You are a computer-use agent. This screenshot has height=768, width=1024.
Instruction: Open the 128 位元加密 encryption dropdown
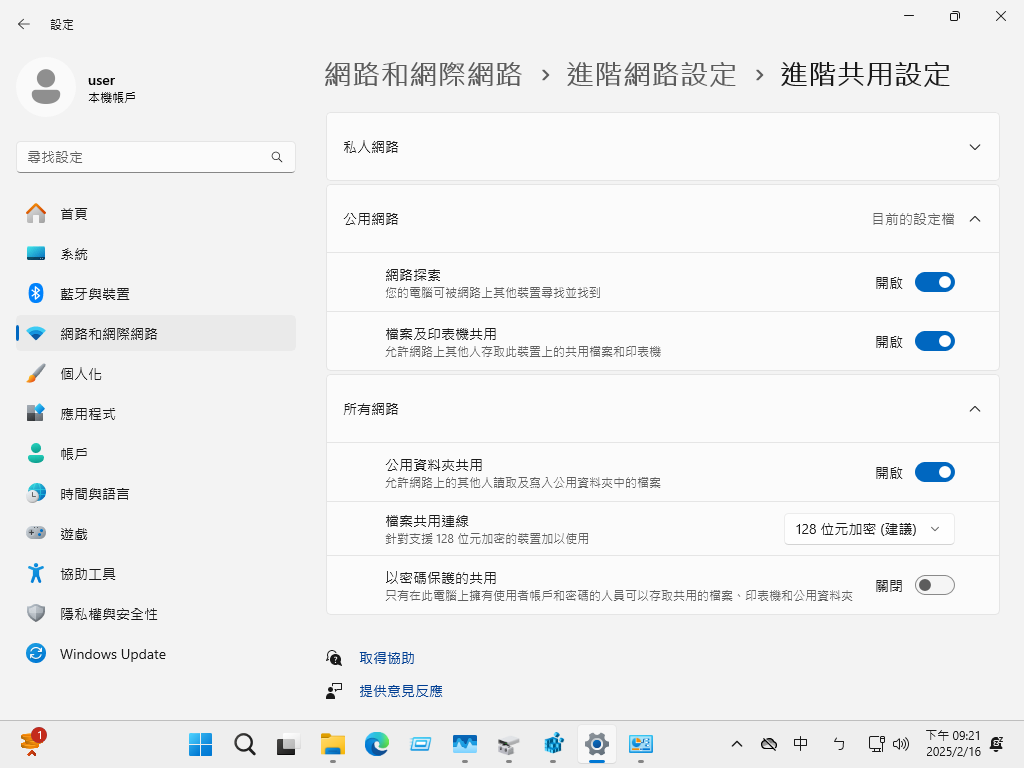(x=868, y=529)
